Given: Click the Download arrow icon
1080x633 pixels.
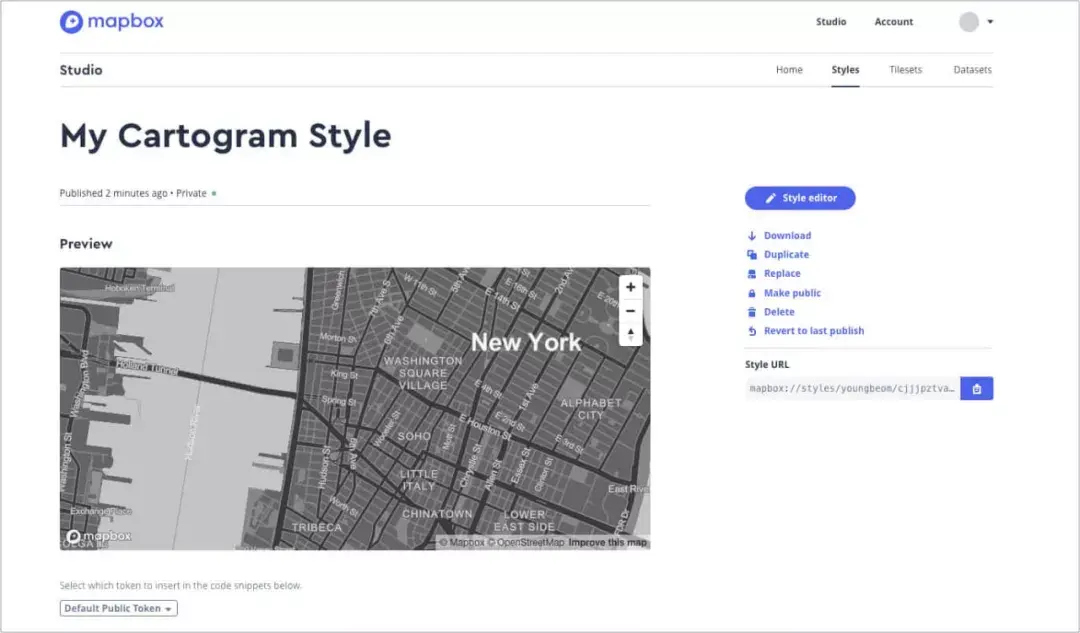Looking at the screenshot, I should [751, 235].
